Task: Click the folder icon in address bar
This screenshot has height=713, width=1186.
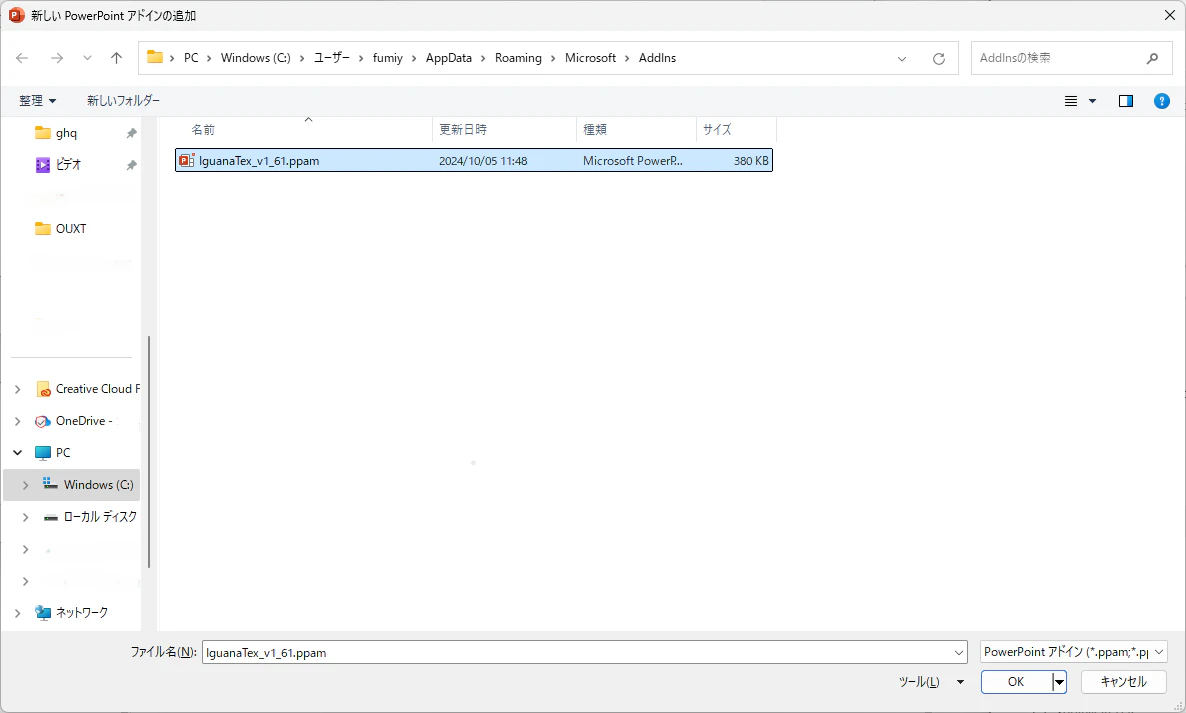Action: [155, 57]
